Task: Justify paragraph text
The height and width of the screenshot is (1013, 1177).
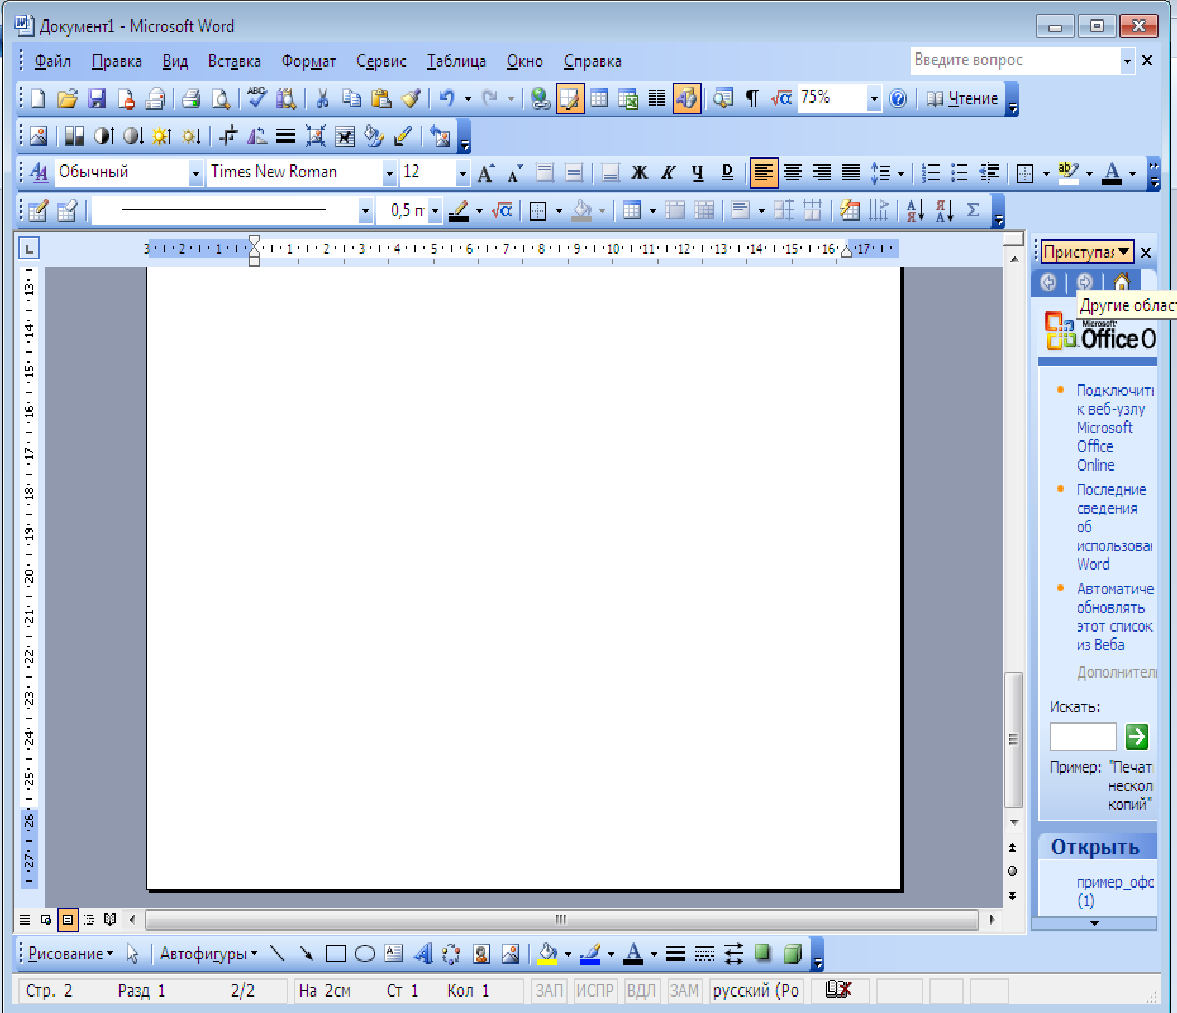Action: 850,173
